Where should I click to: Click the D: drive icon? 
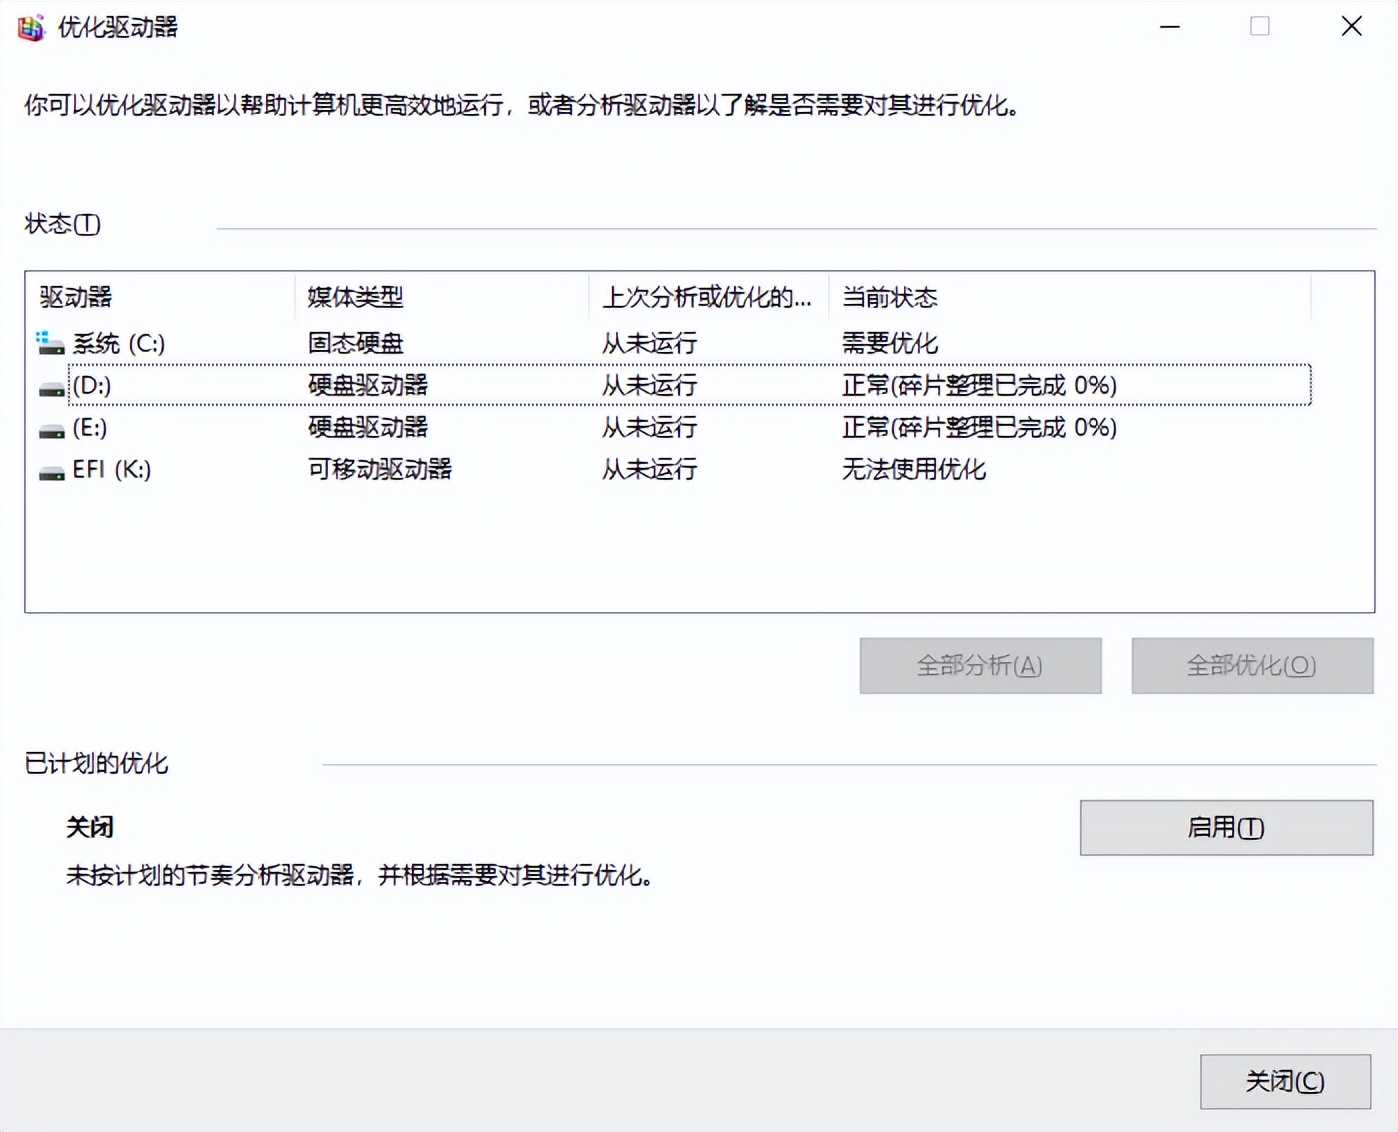pyautogui.click(x=51, y=388)
